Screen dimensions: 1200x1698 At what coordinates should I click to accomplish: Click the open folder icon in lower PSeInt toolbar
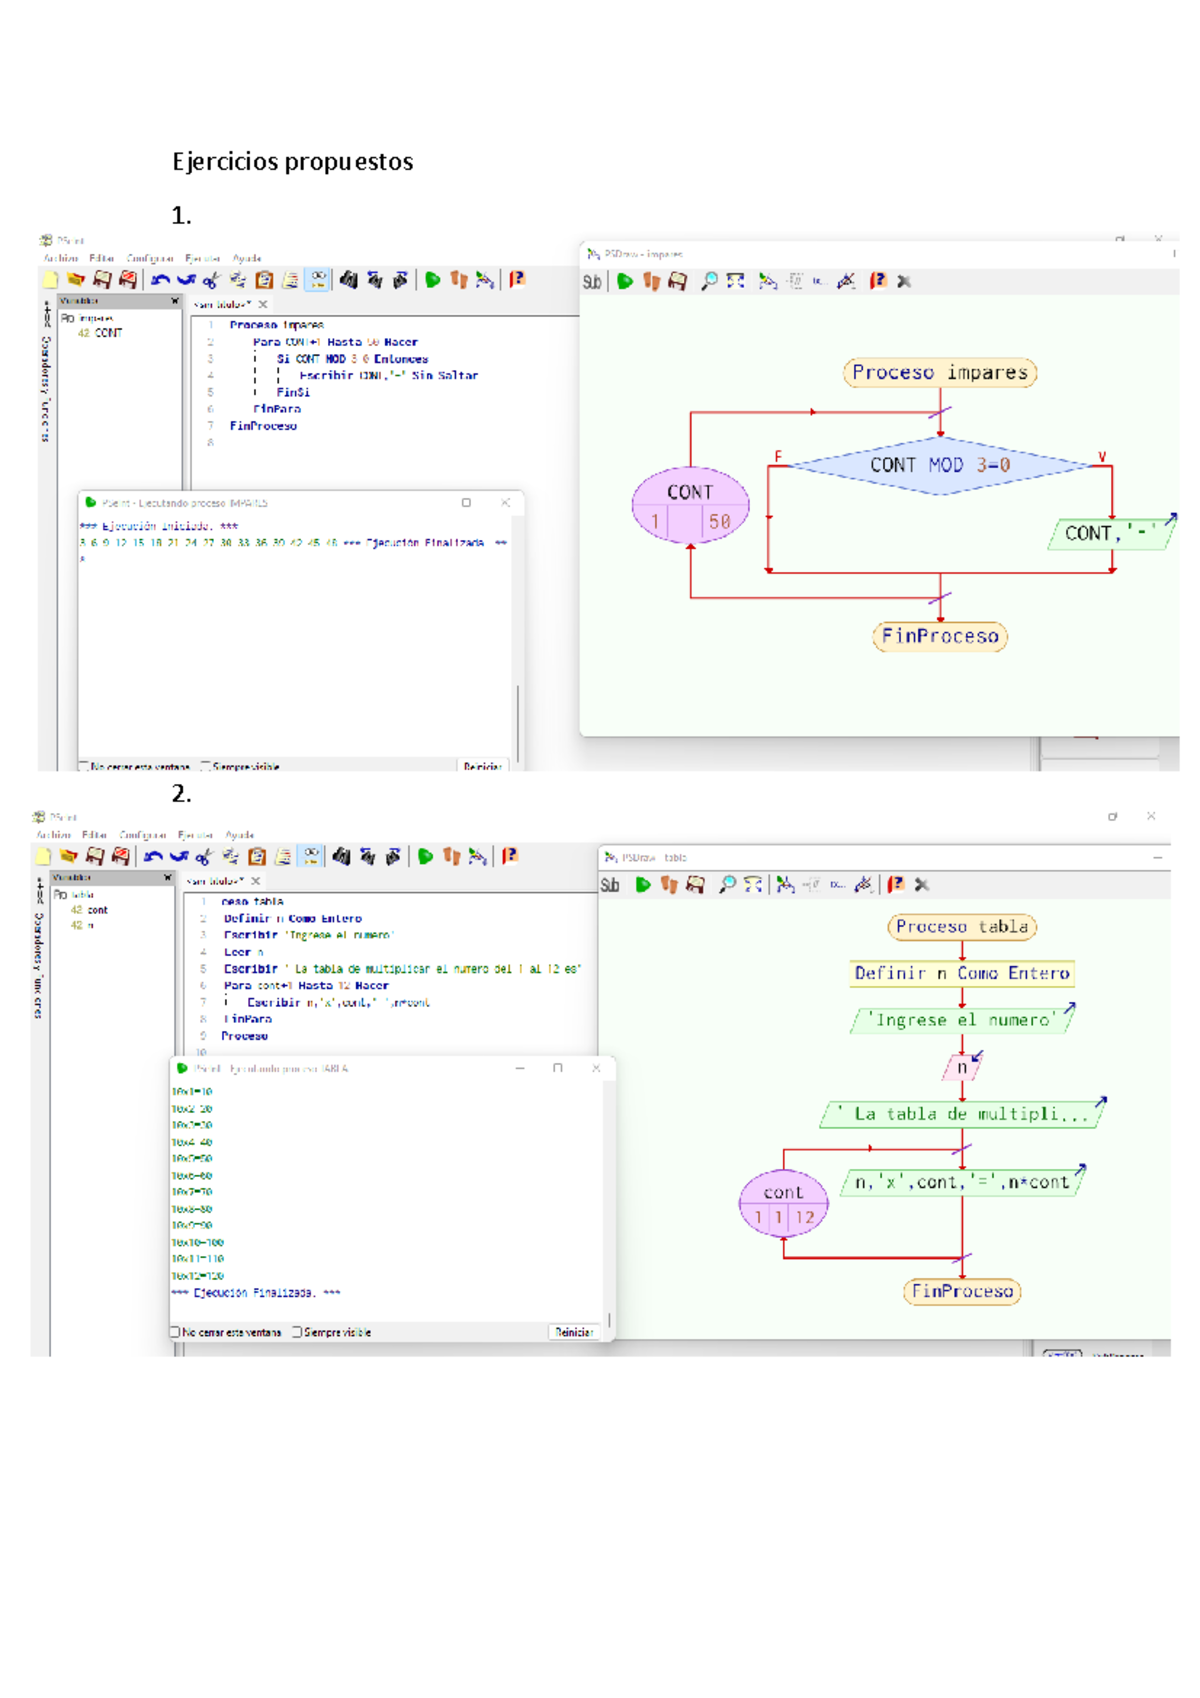click(x=68, y=856)
